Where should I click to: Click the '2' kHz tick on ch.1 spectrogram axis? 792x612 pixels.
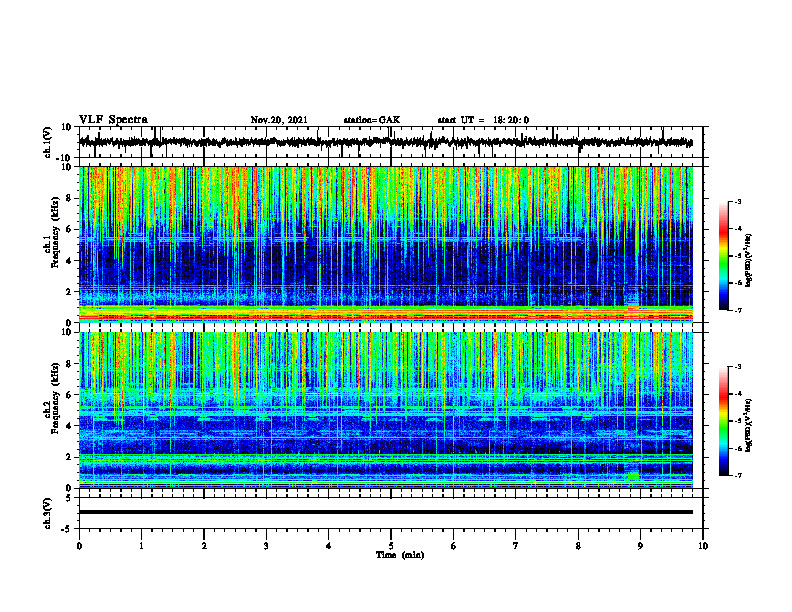pyautogui.click(x=70, y=292)
